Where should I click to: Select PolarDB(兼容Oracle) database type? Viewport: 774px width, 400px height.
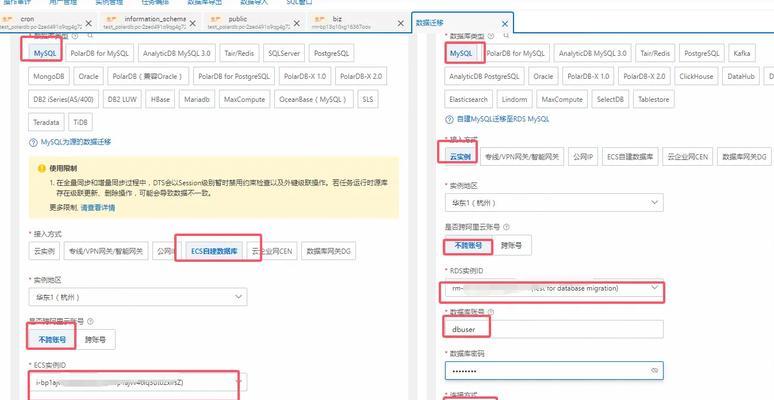(x=148, y=77)
